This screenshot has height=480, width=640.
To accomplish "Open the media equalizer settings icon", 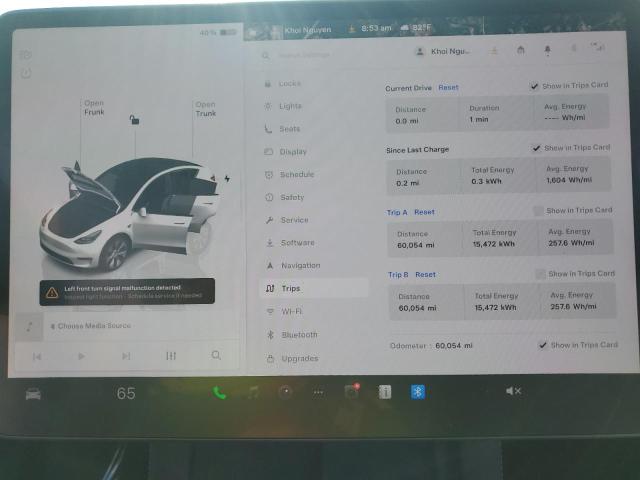I will [171, 356].
